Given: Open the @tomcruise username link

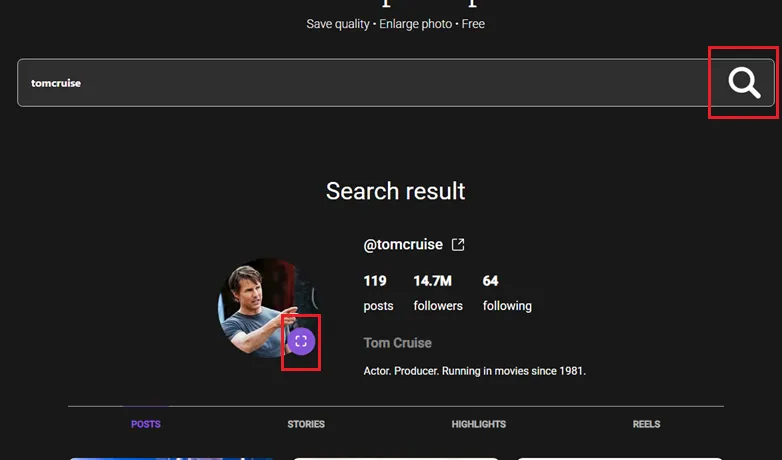Looking at the screenshot, I should coord(403,245).
